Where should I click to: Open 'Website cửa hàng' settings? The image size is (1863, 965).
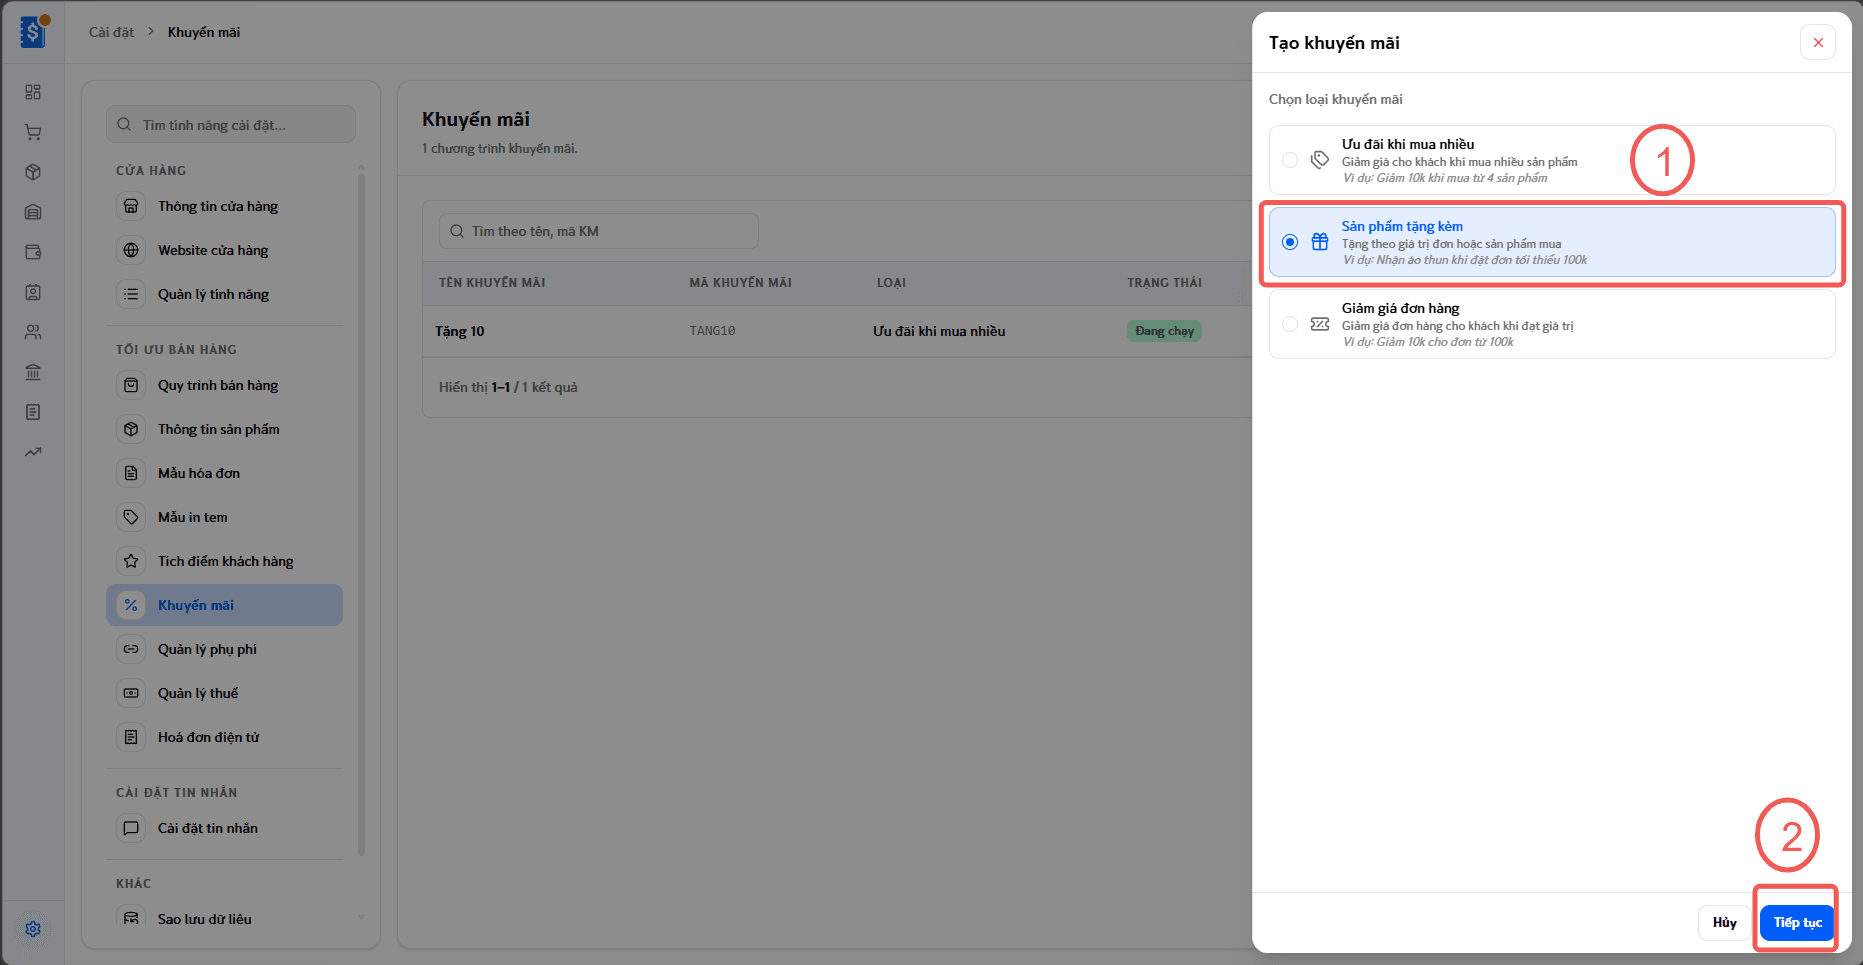tap(224, 250)
